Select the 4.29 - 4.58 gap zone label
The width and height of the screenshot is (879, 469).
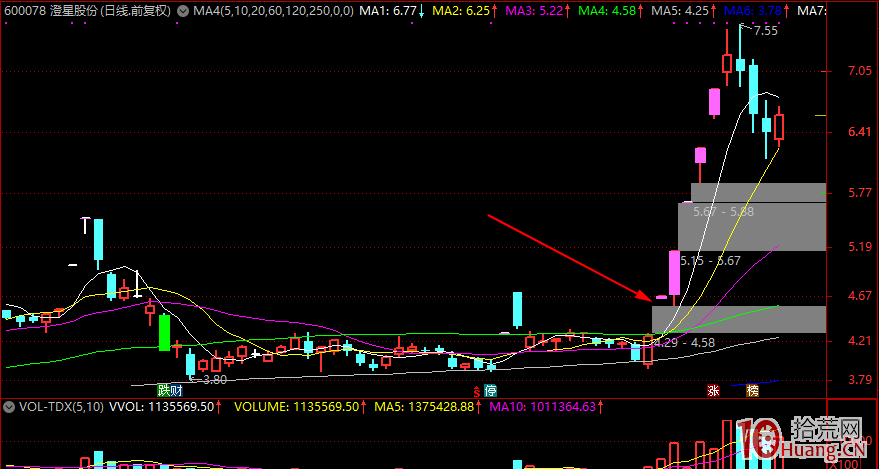(684, 343)
